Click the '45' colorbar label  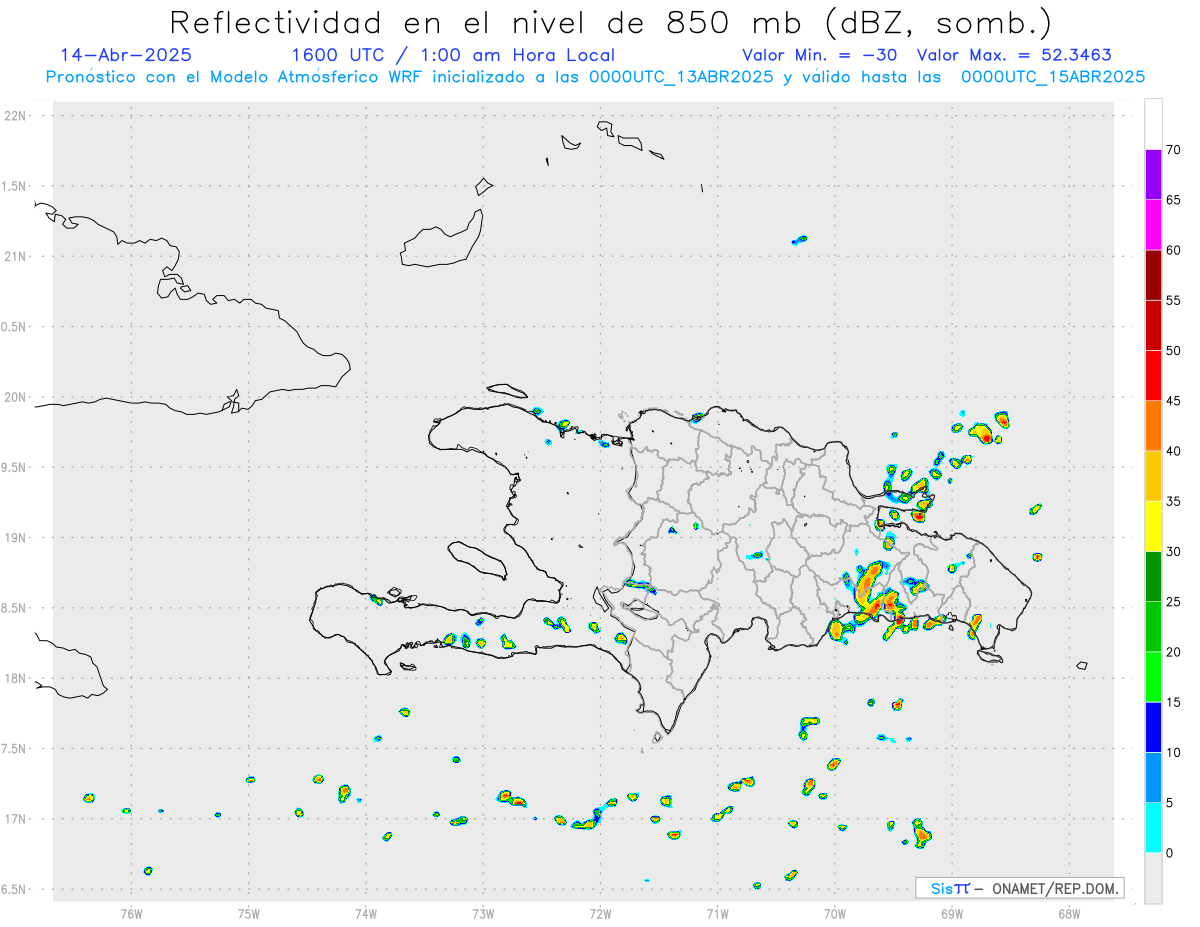click(1174, 401)
